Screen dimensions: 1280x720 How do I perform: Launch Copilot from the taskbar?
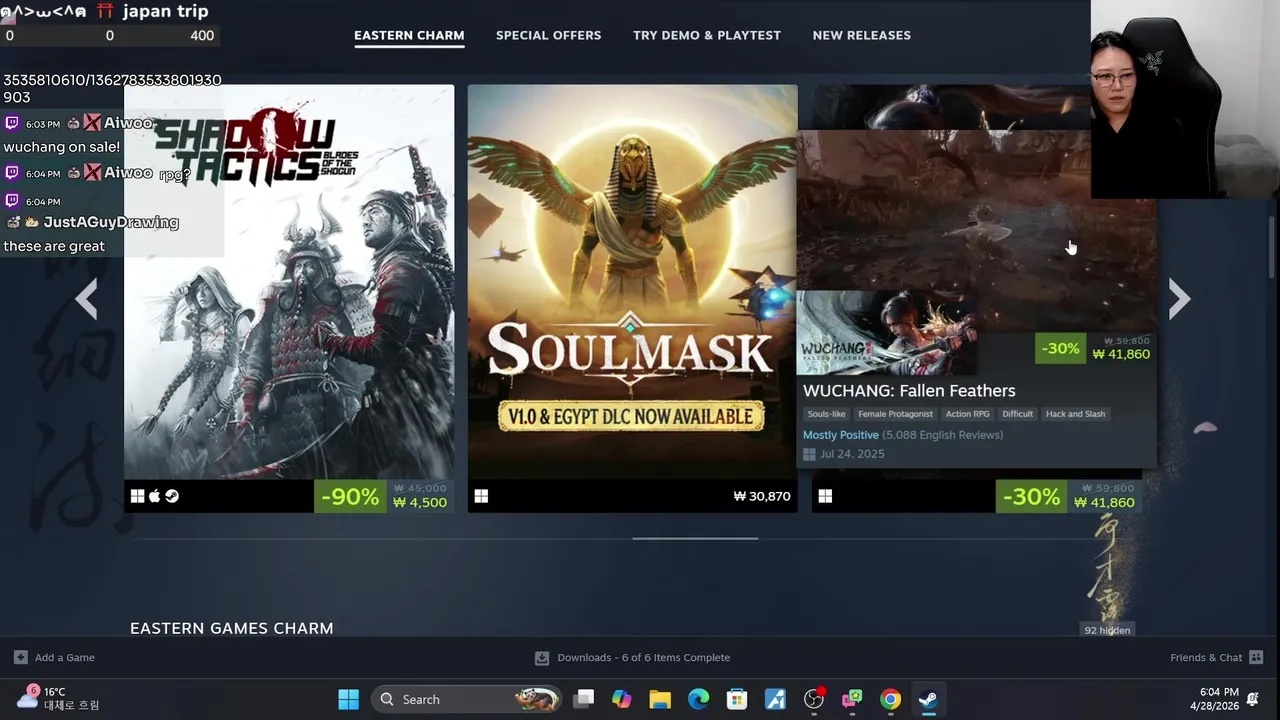622,699
